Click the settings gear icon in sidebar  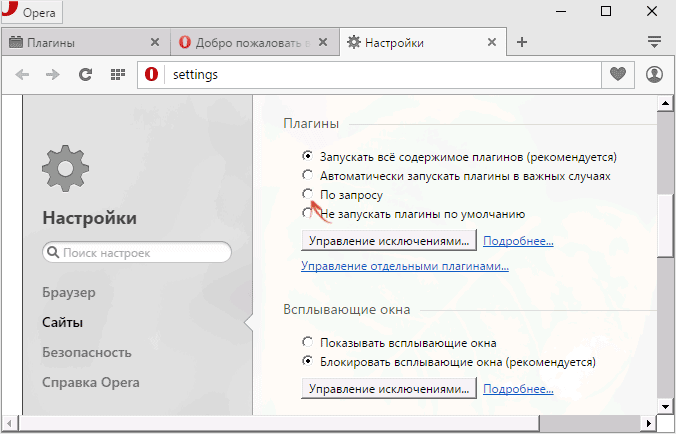(66, 169)
